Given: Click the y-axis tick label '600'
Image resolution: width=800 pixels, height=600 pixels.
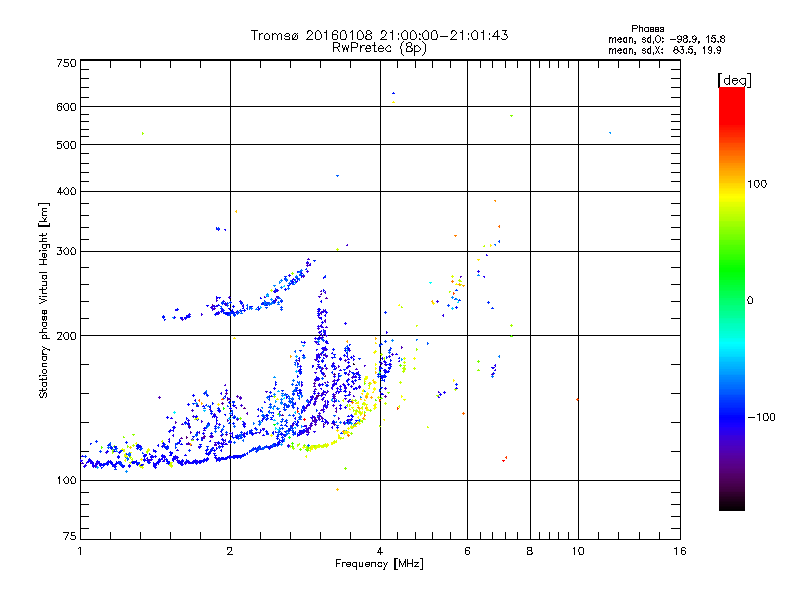Looking at the screenshot, I should pyautogui.click(x=66, y=107).
